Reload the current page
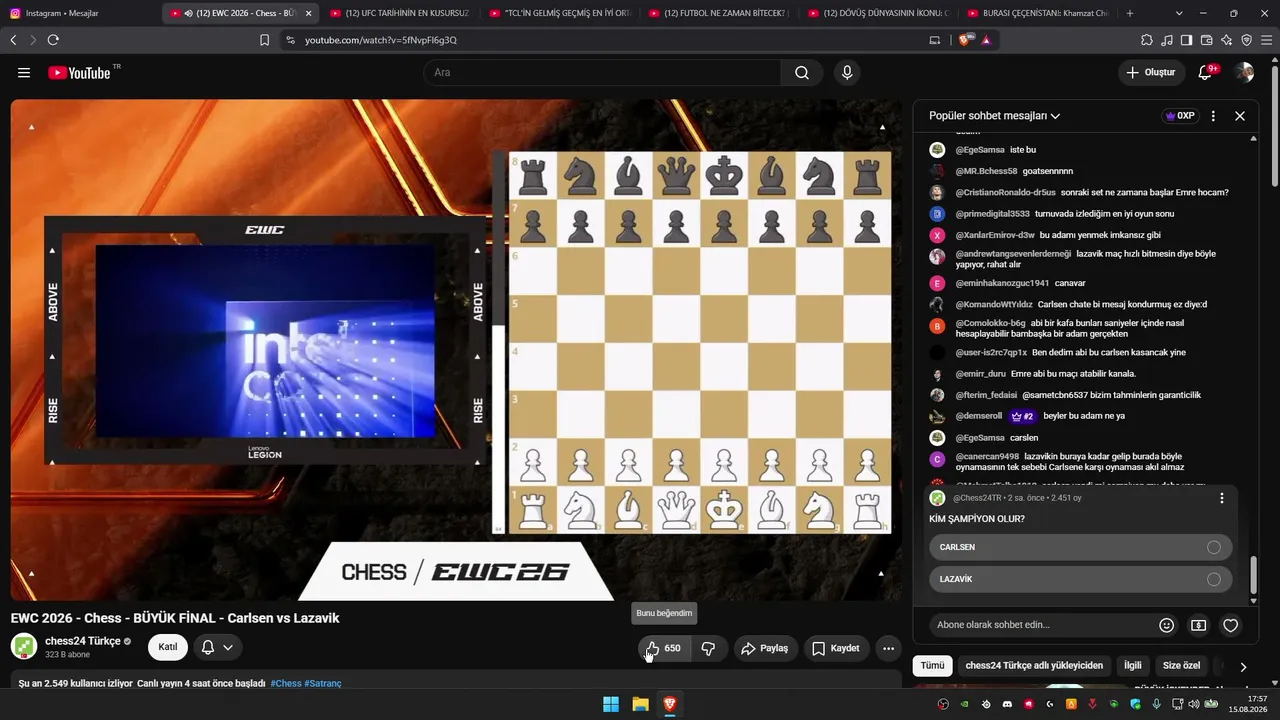This screenshot has height=720, width=1280. [x=53, y=40]
